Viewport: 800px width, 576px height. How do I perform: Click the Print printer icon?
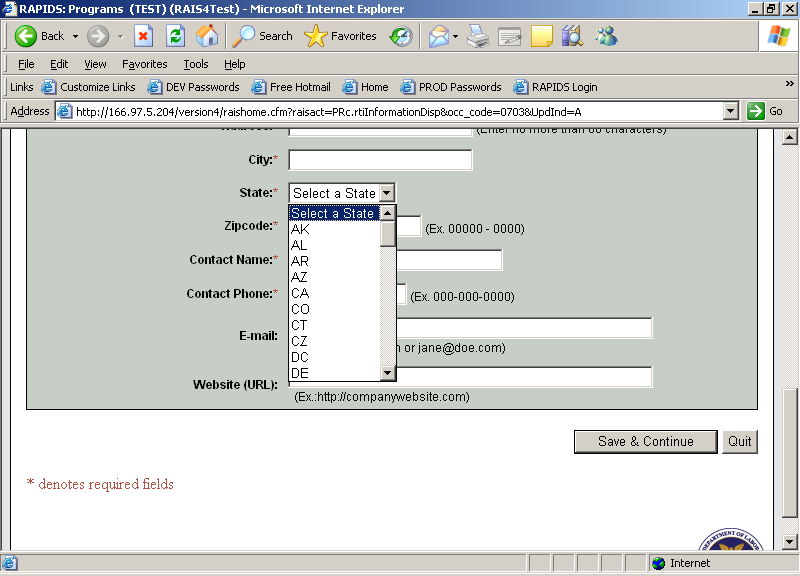point(478,36)
